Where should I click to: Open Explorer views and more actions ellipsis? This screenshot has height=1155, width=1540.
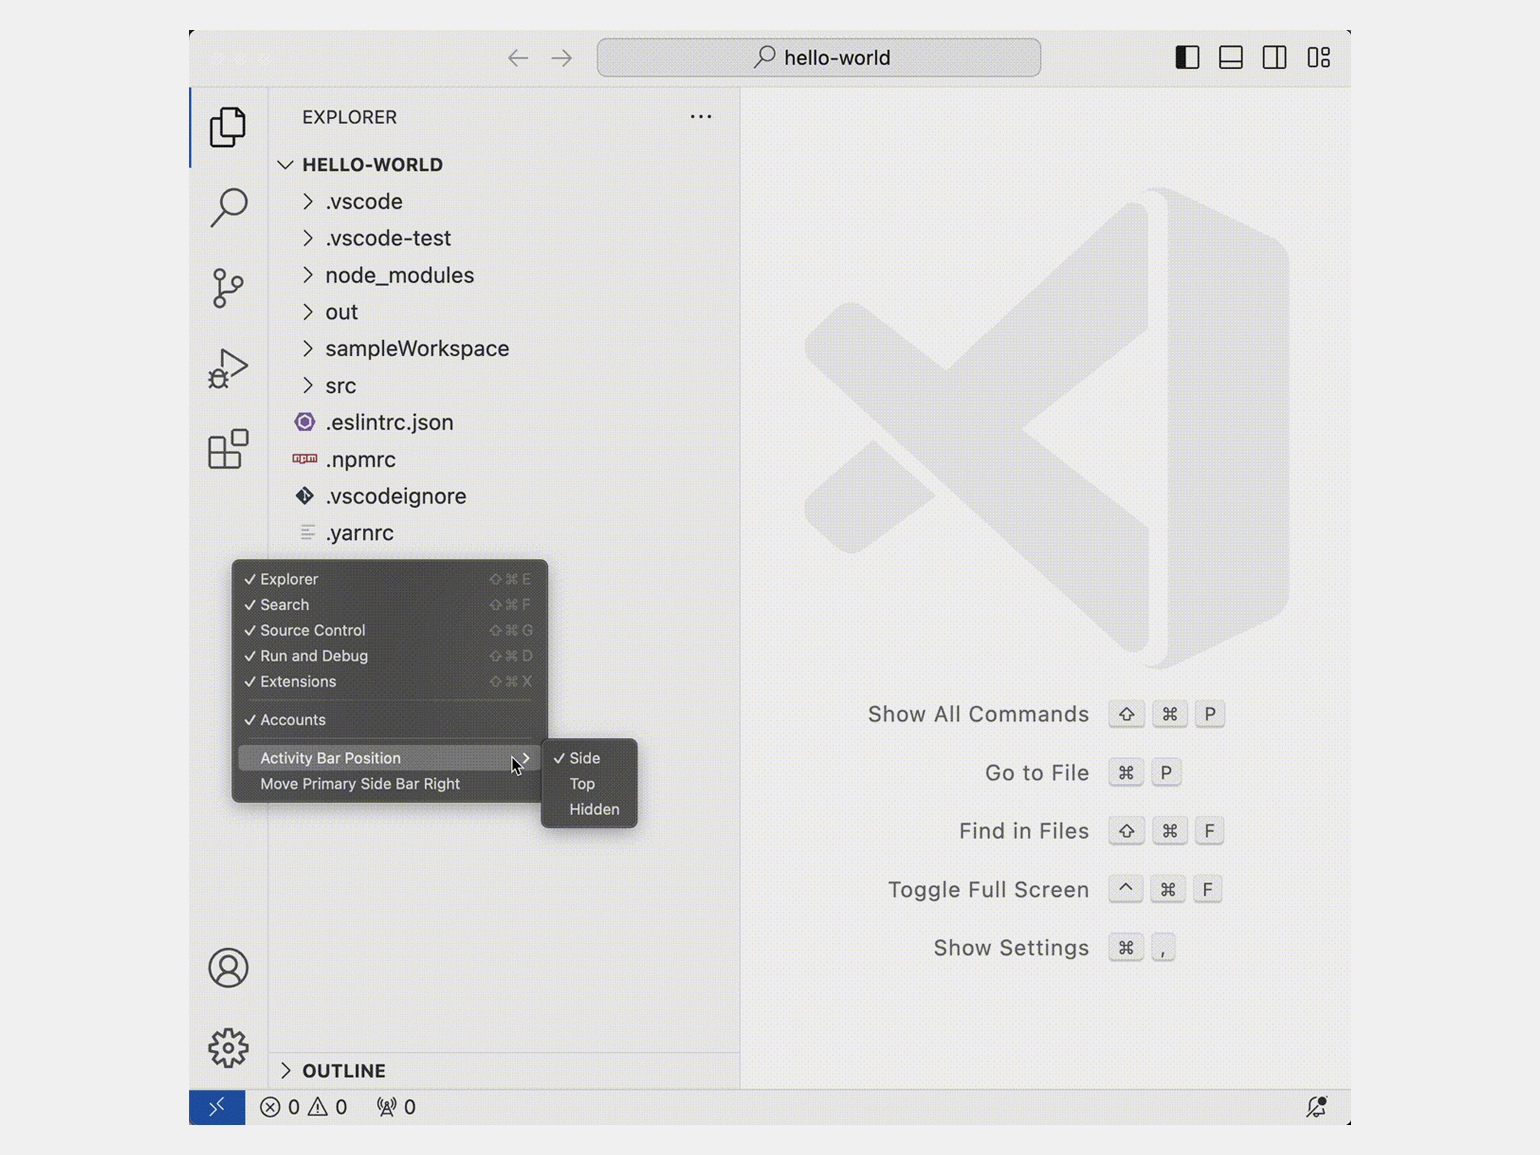[701, 117]
